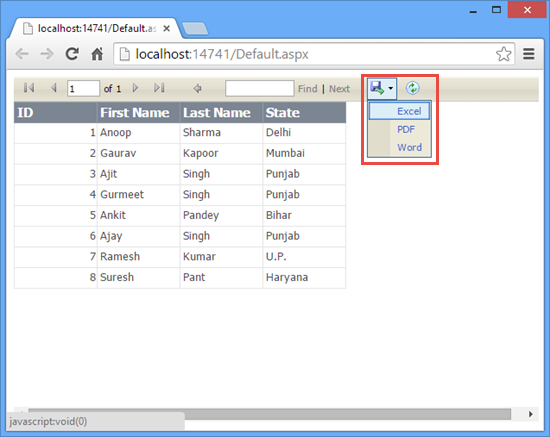
Task: Select the cell 'Gaurav'
Action: (138, 153)
